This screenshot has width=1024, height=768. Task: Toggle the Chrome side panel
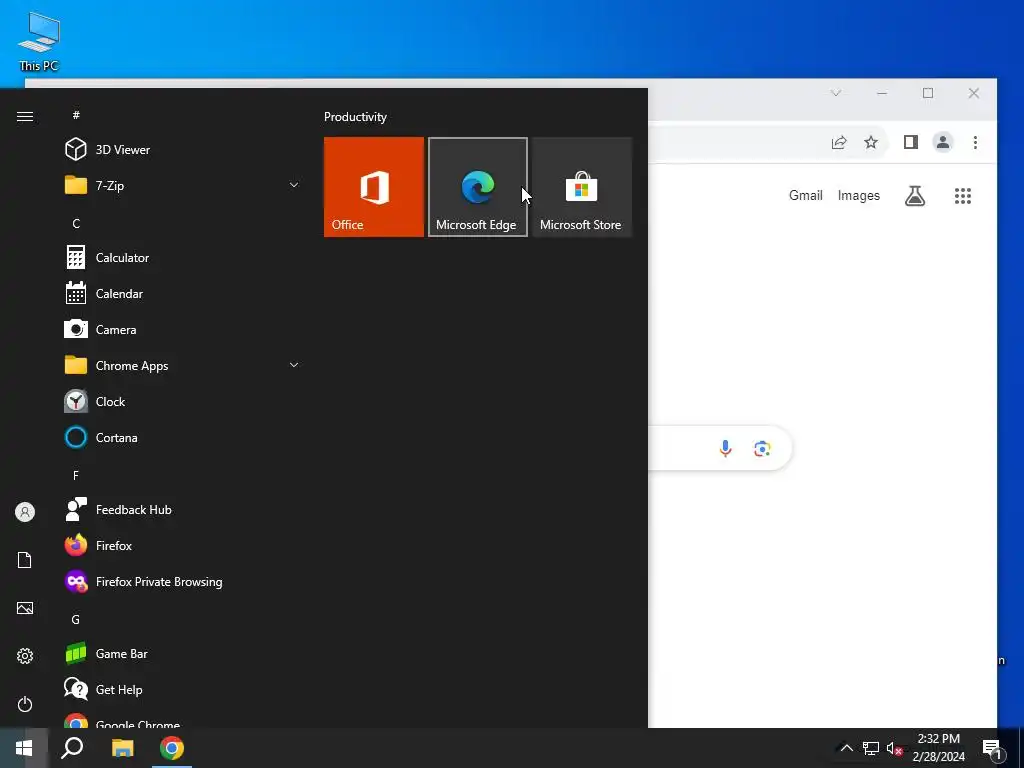coord(910,142)
